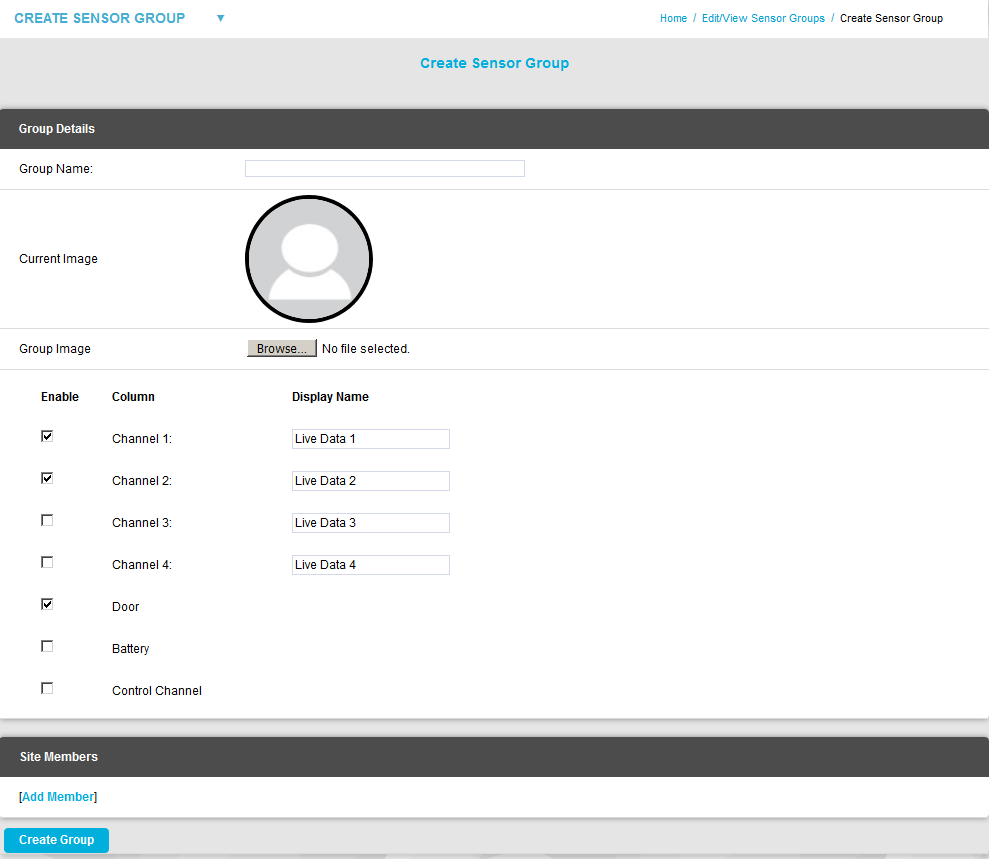Open the CREATE SENSOR GROUP dropdown arrow

(220, 18)
